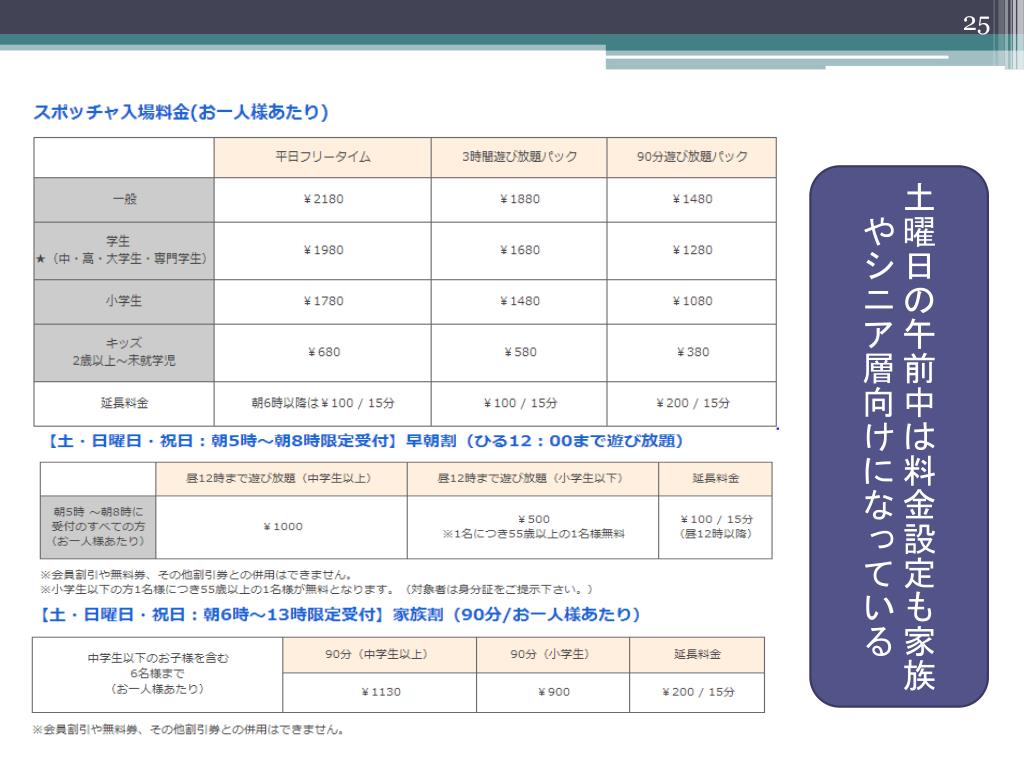1024x768 pixels.
Task: Click the bottom 会員割引や無料券 note under 家族割 table
Action: pos(189,729)
